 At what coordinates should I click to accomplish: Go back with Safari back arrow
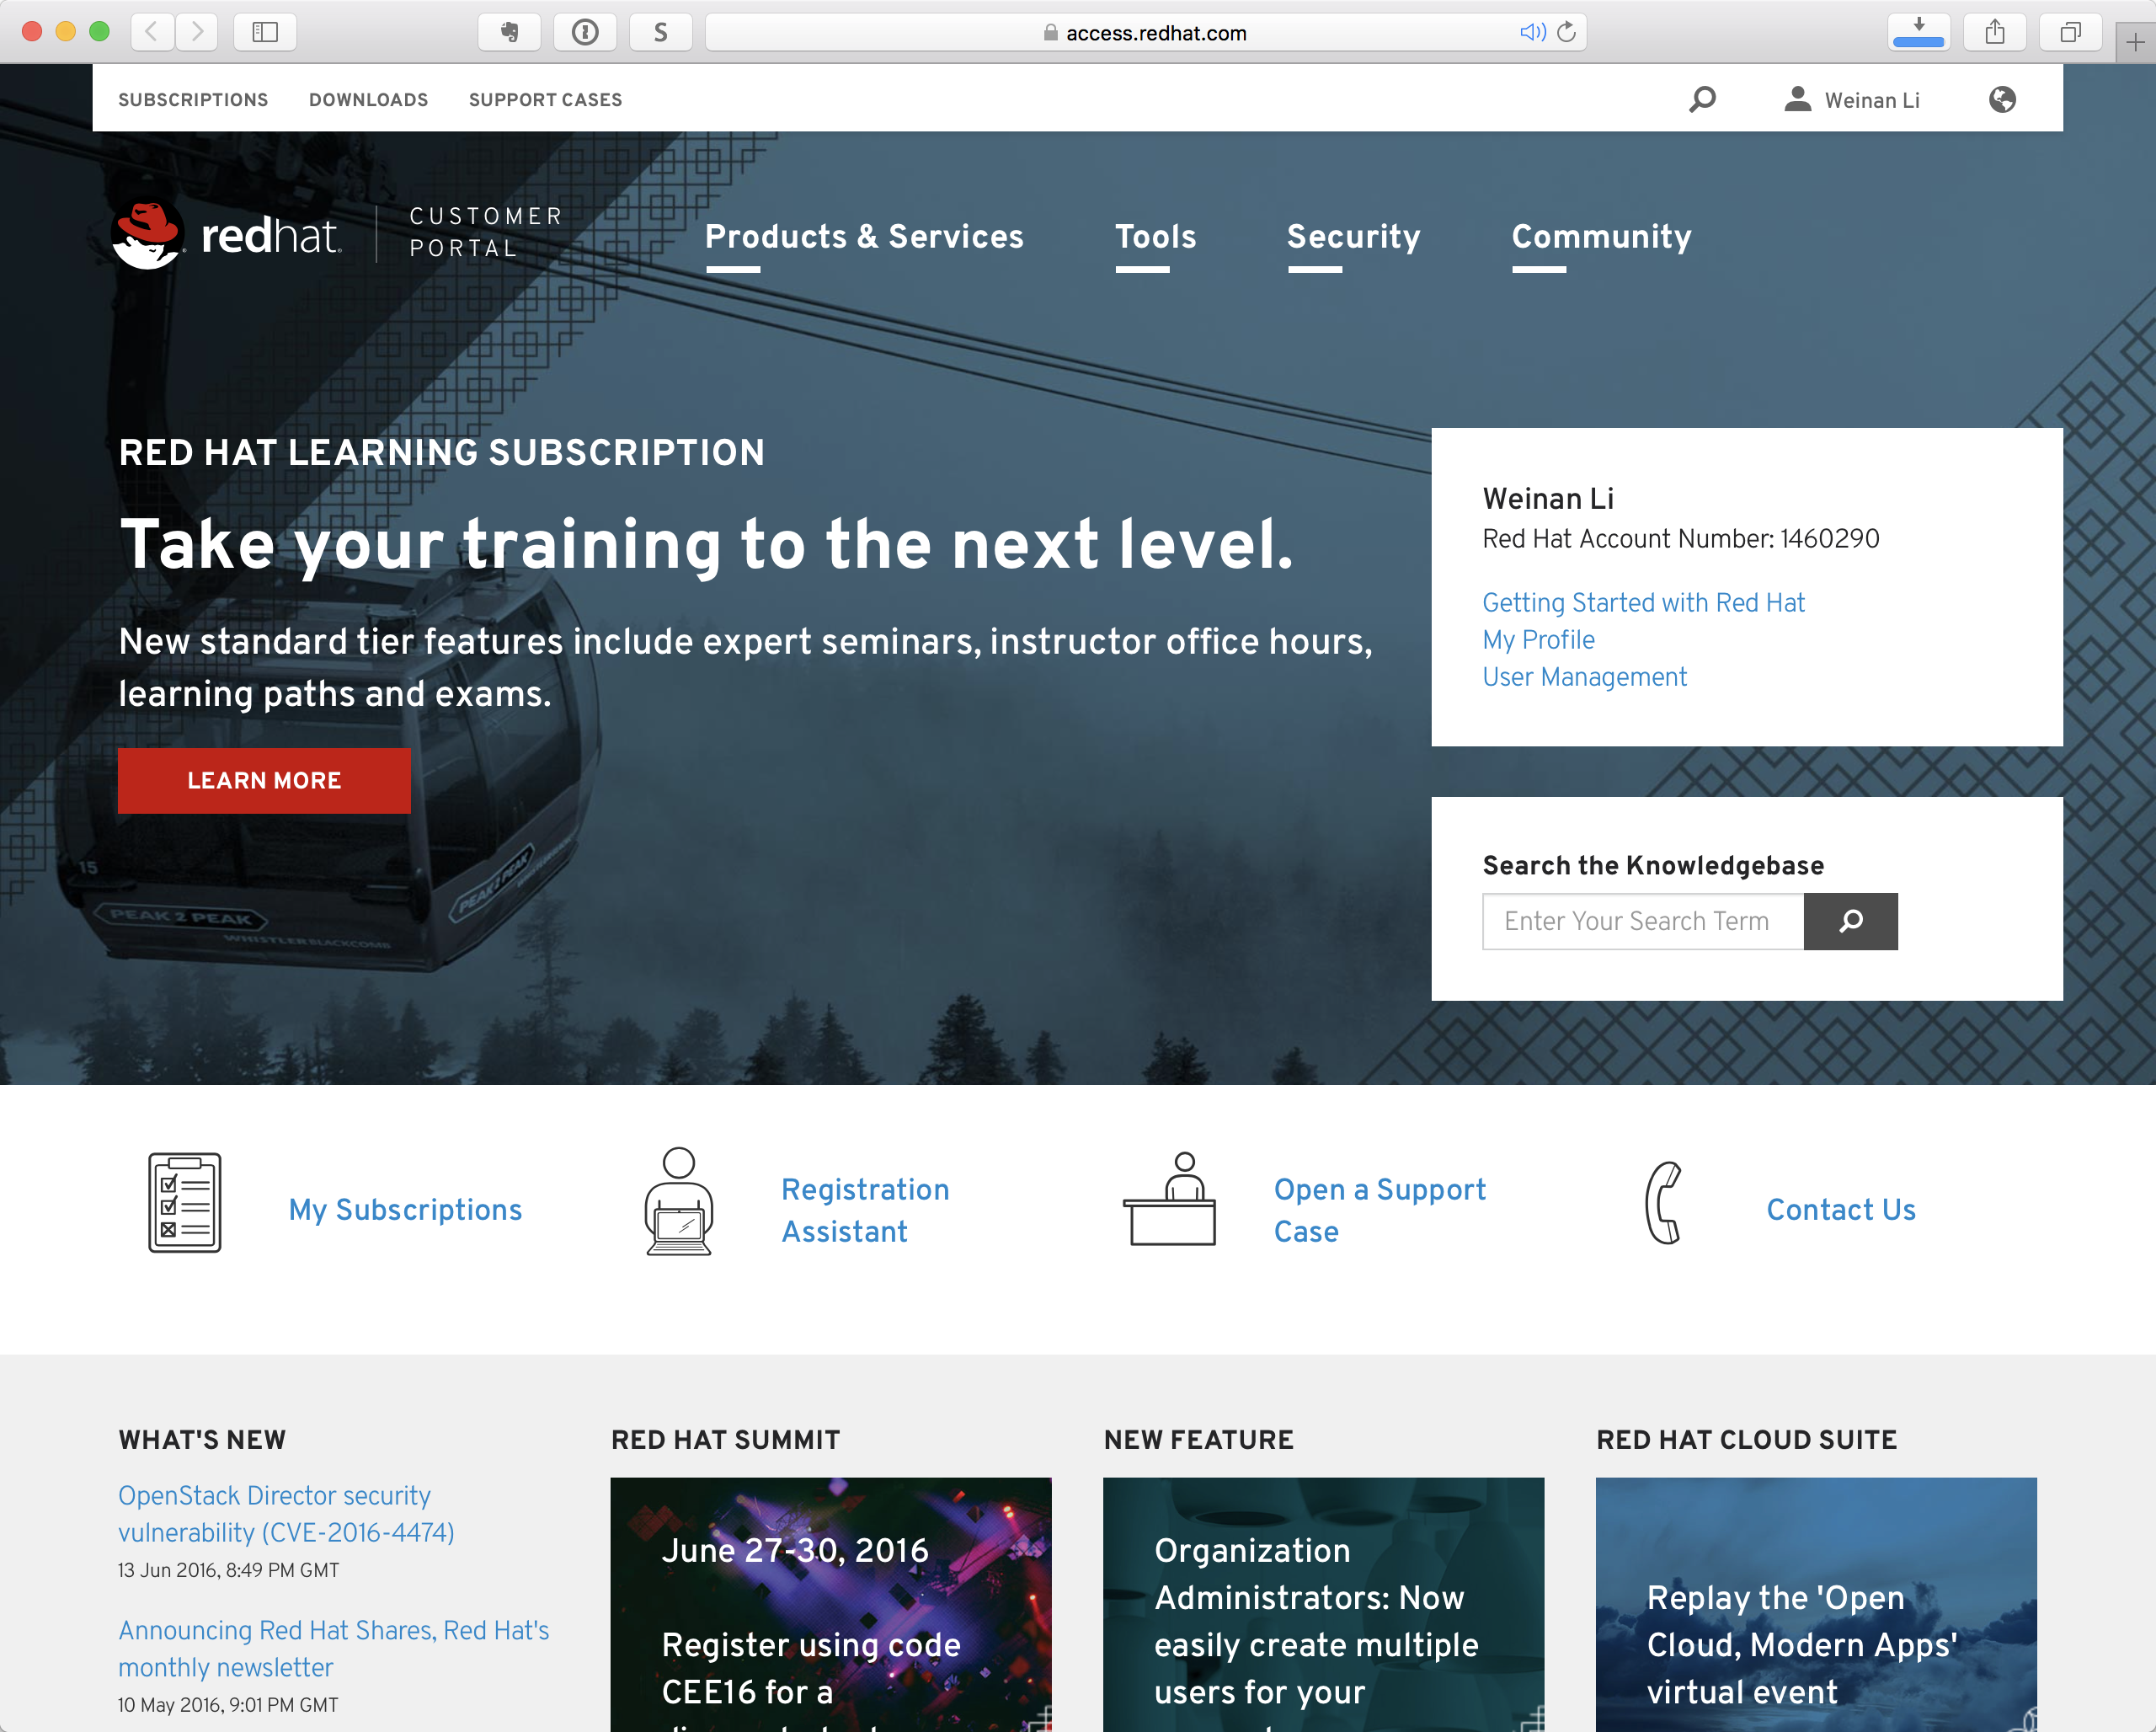coord(152,32)
